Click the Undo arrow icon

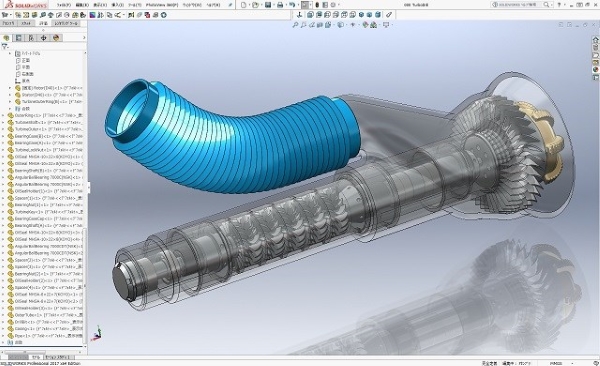point(292,5)
